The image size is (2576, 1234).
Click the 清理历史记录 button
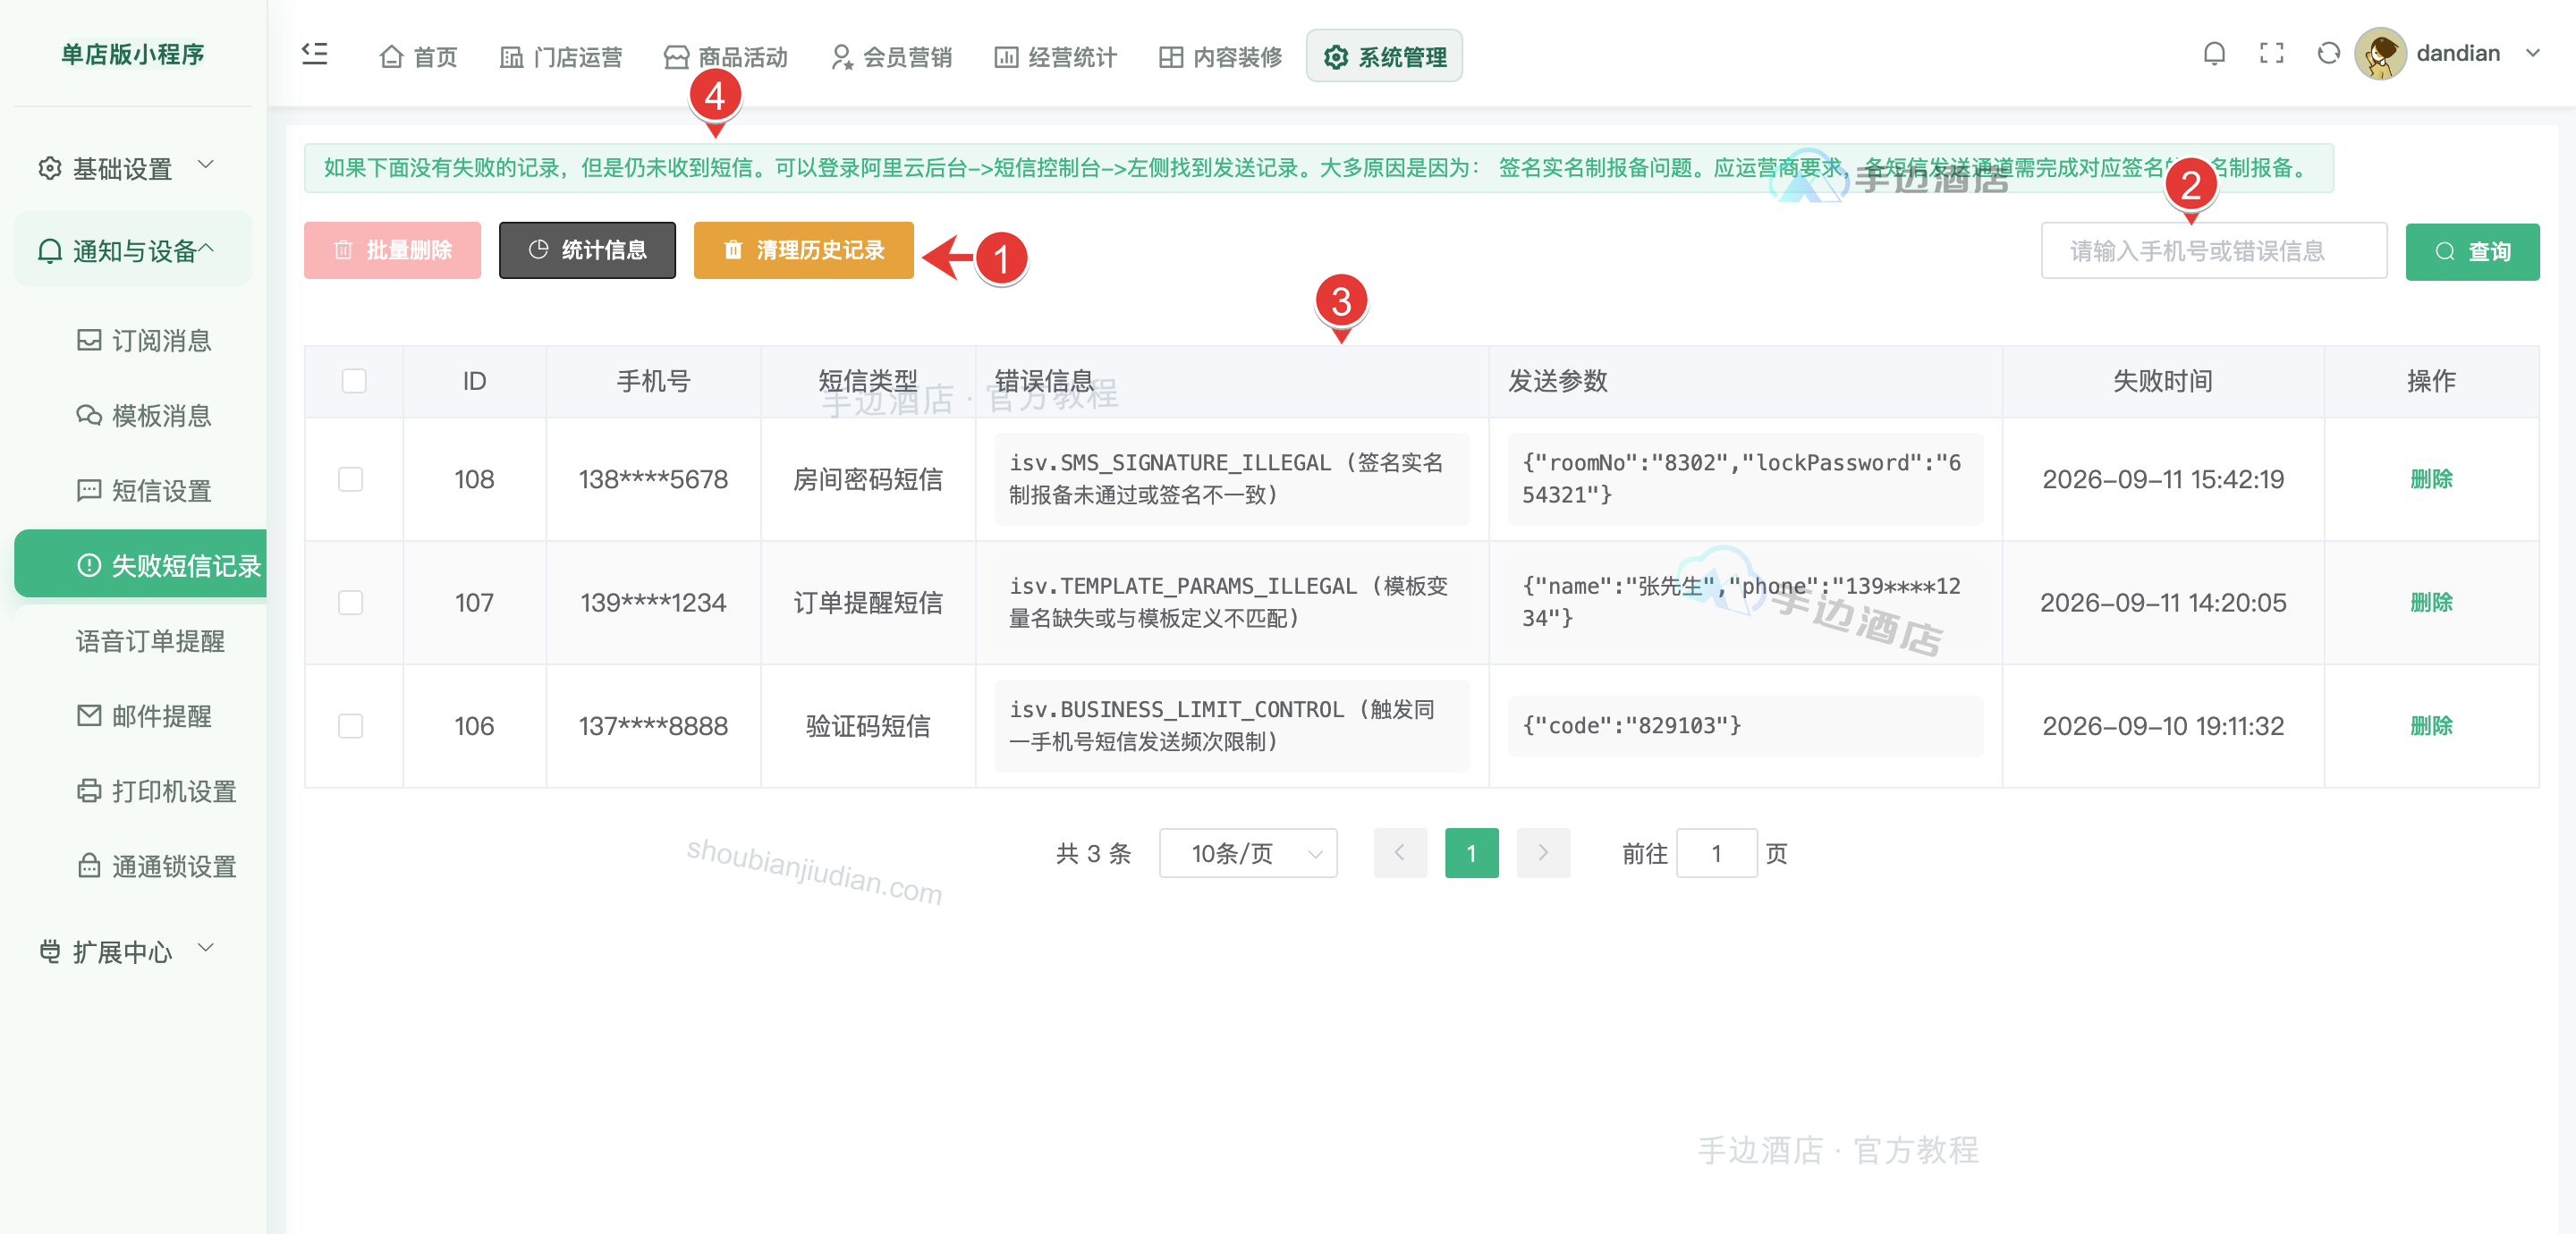[x=804, y=250]
